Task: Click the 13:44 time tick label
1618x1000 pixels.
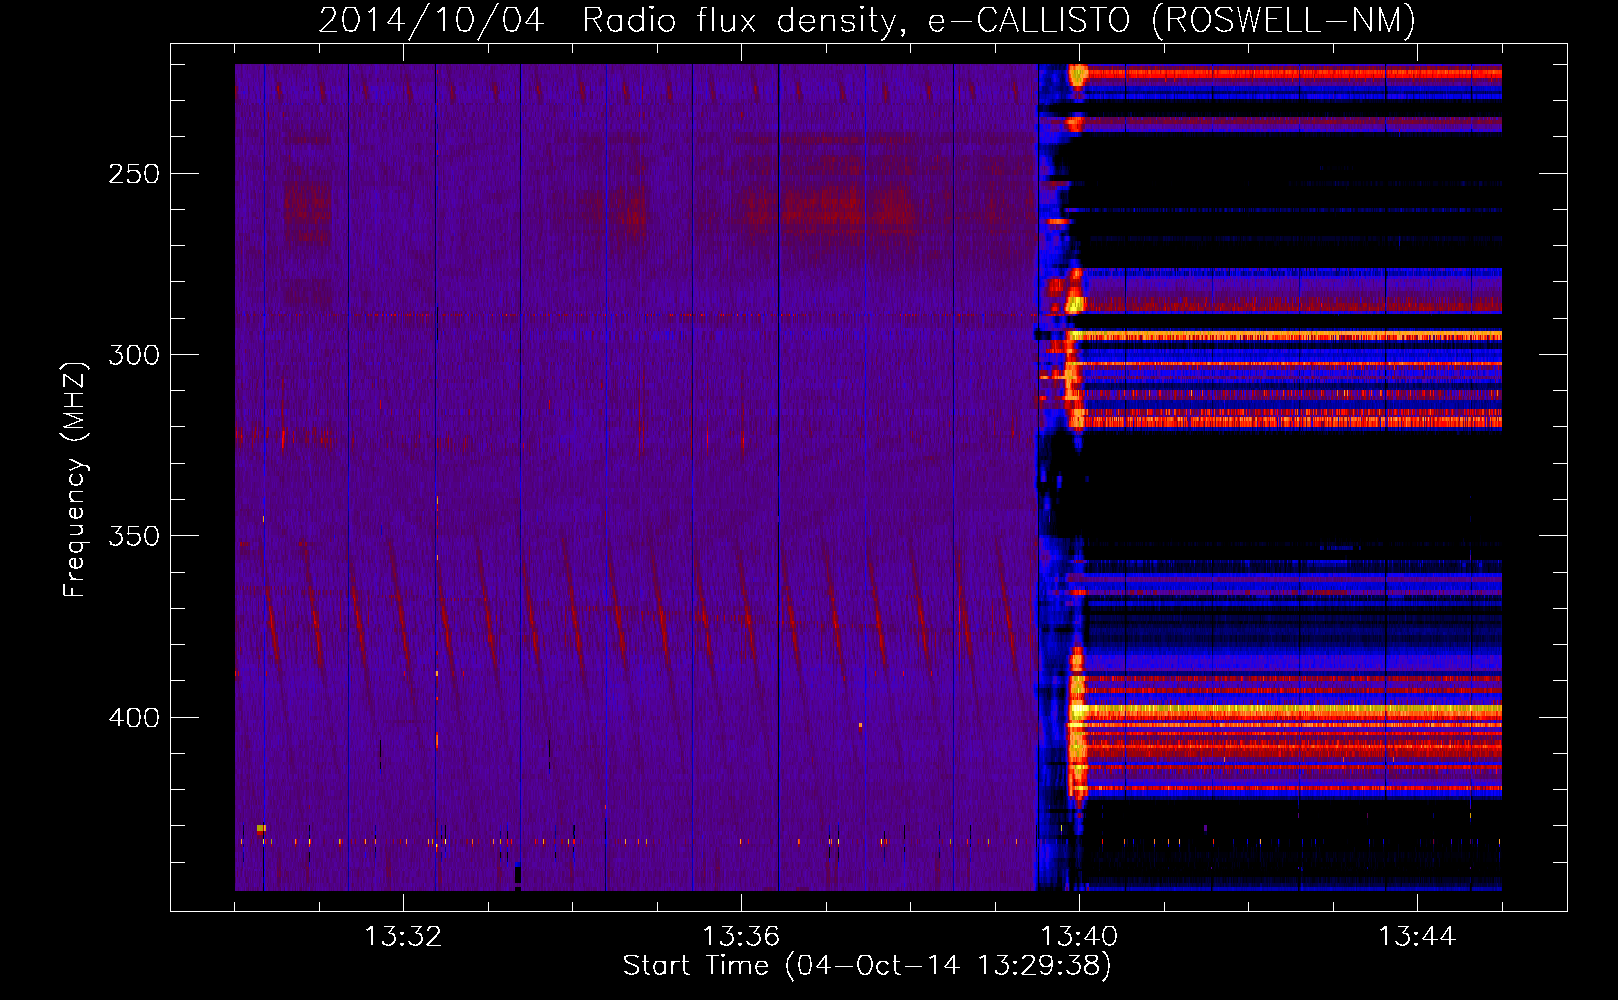Action: (1417, 936)
